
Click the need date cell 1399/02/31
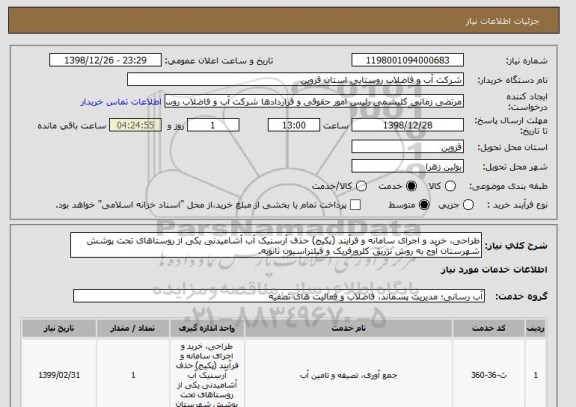click(59, 375)
